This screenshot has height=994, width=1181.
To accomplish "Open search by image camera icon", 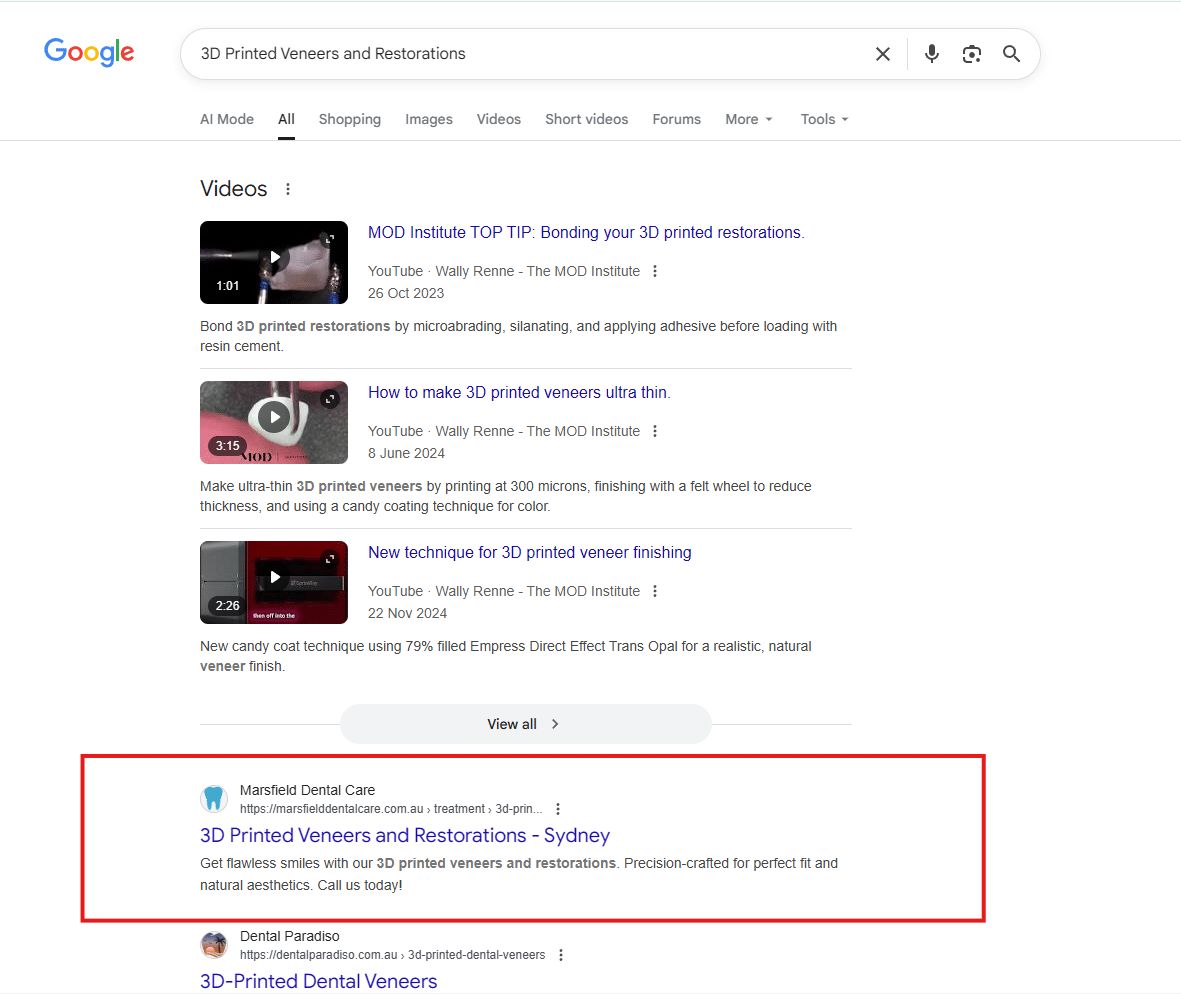I will (x=971, y=54).
